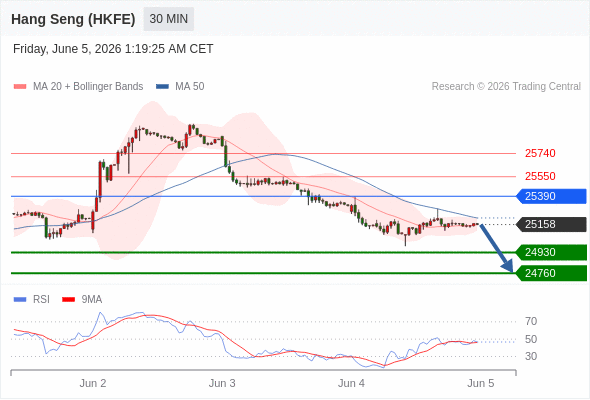Screen dimensions: 590x400
Task: Select the 25390 pivot price tag
Action: 551,196
